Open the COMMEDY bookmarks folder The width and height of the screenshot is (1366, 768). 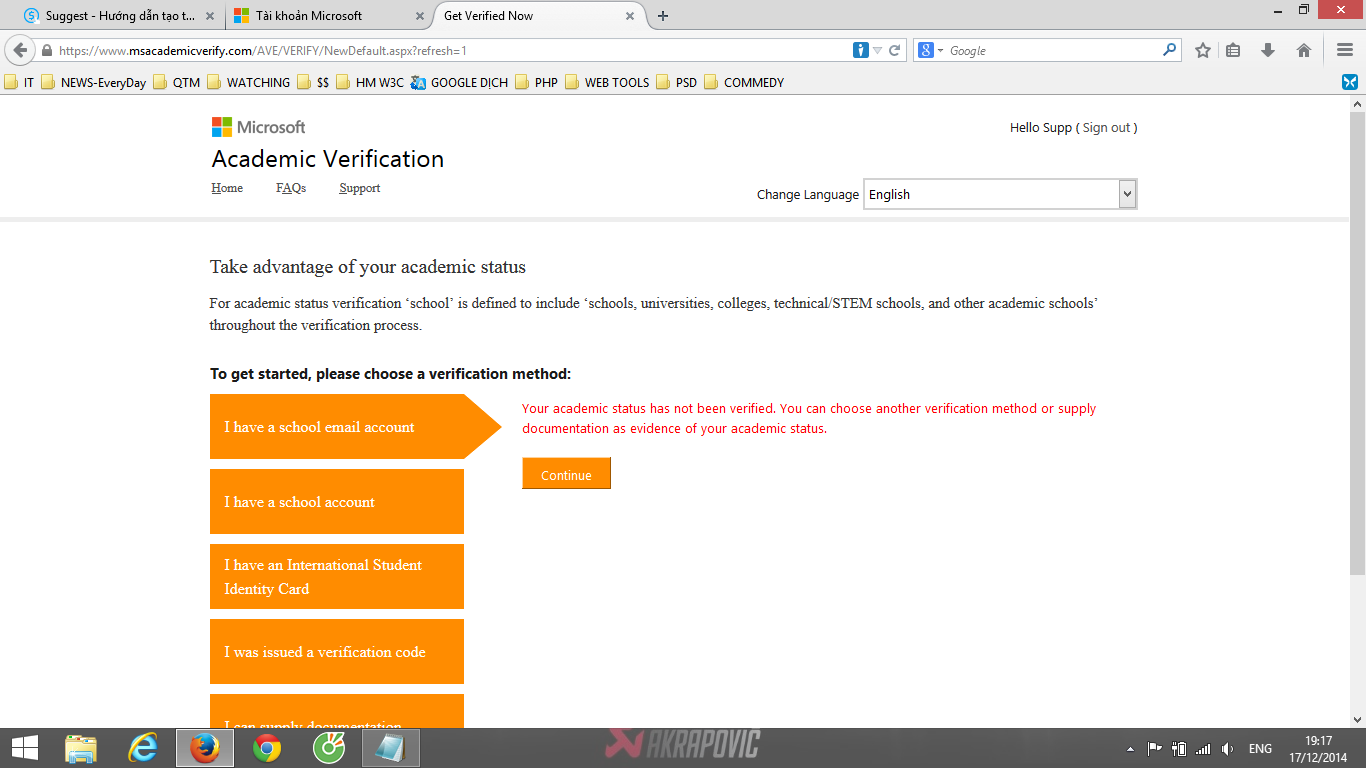pos(745,83)
